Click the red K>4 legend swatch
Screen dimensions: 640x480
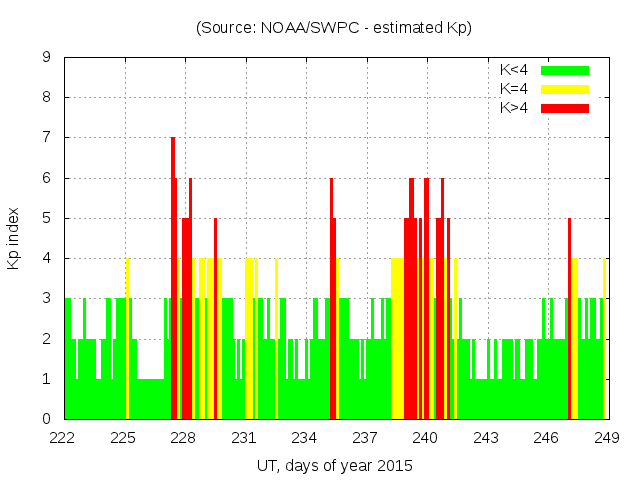(565, 107)
